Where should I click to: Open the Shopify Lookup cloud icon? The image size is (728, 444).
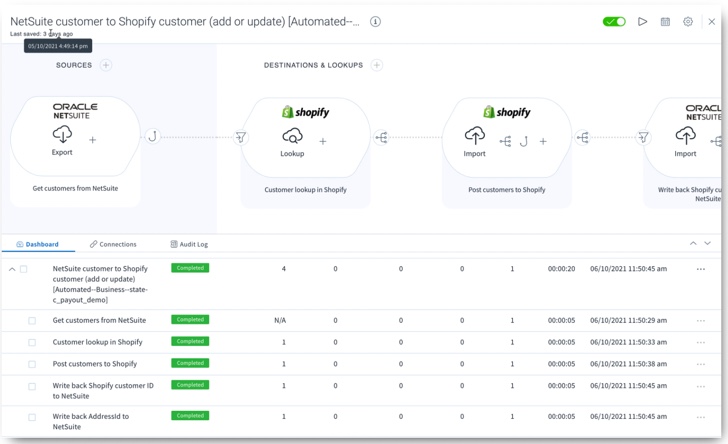pos(292,137)
